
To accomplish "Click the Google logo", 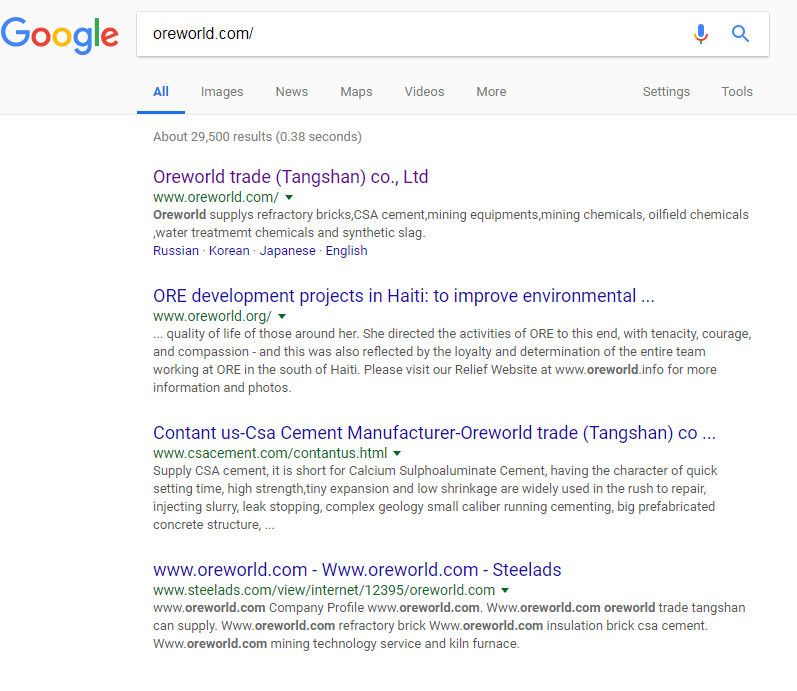I will (60, 35).
